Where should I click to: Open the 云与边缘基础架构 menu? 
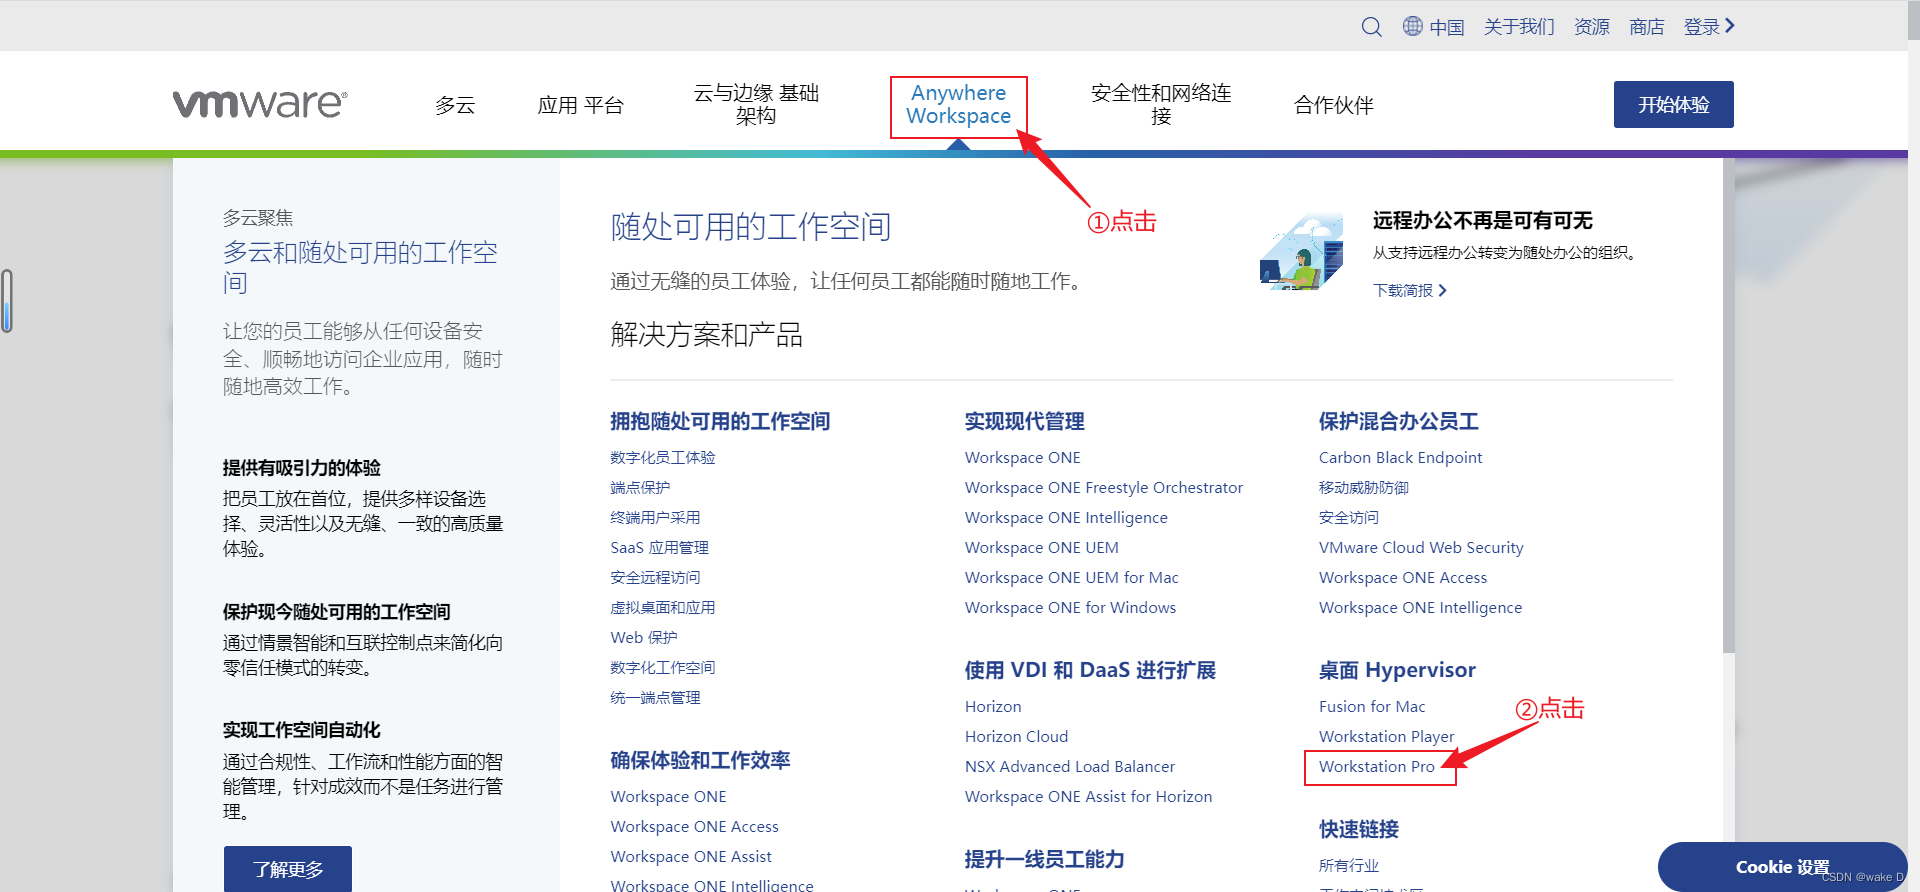pos(756,104)
